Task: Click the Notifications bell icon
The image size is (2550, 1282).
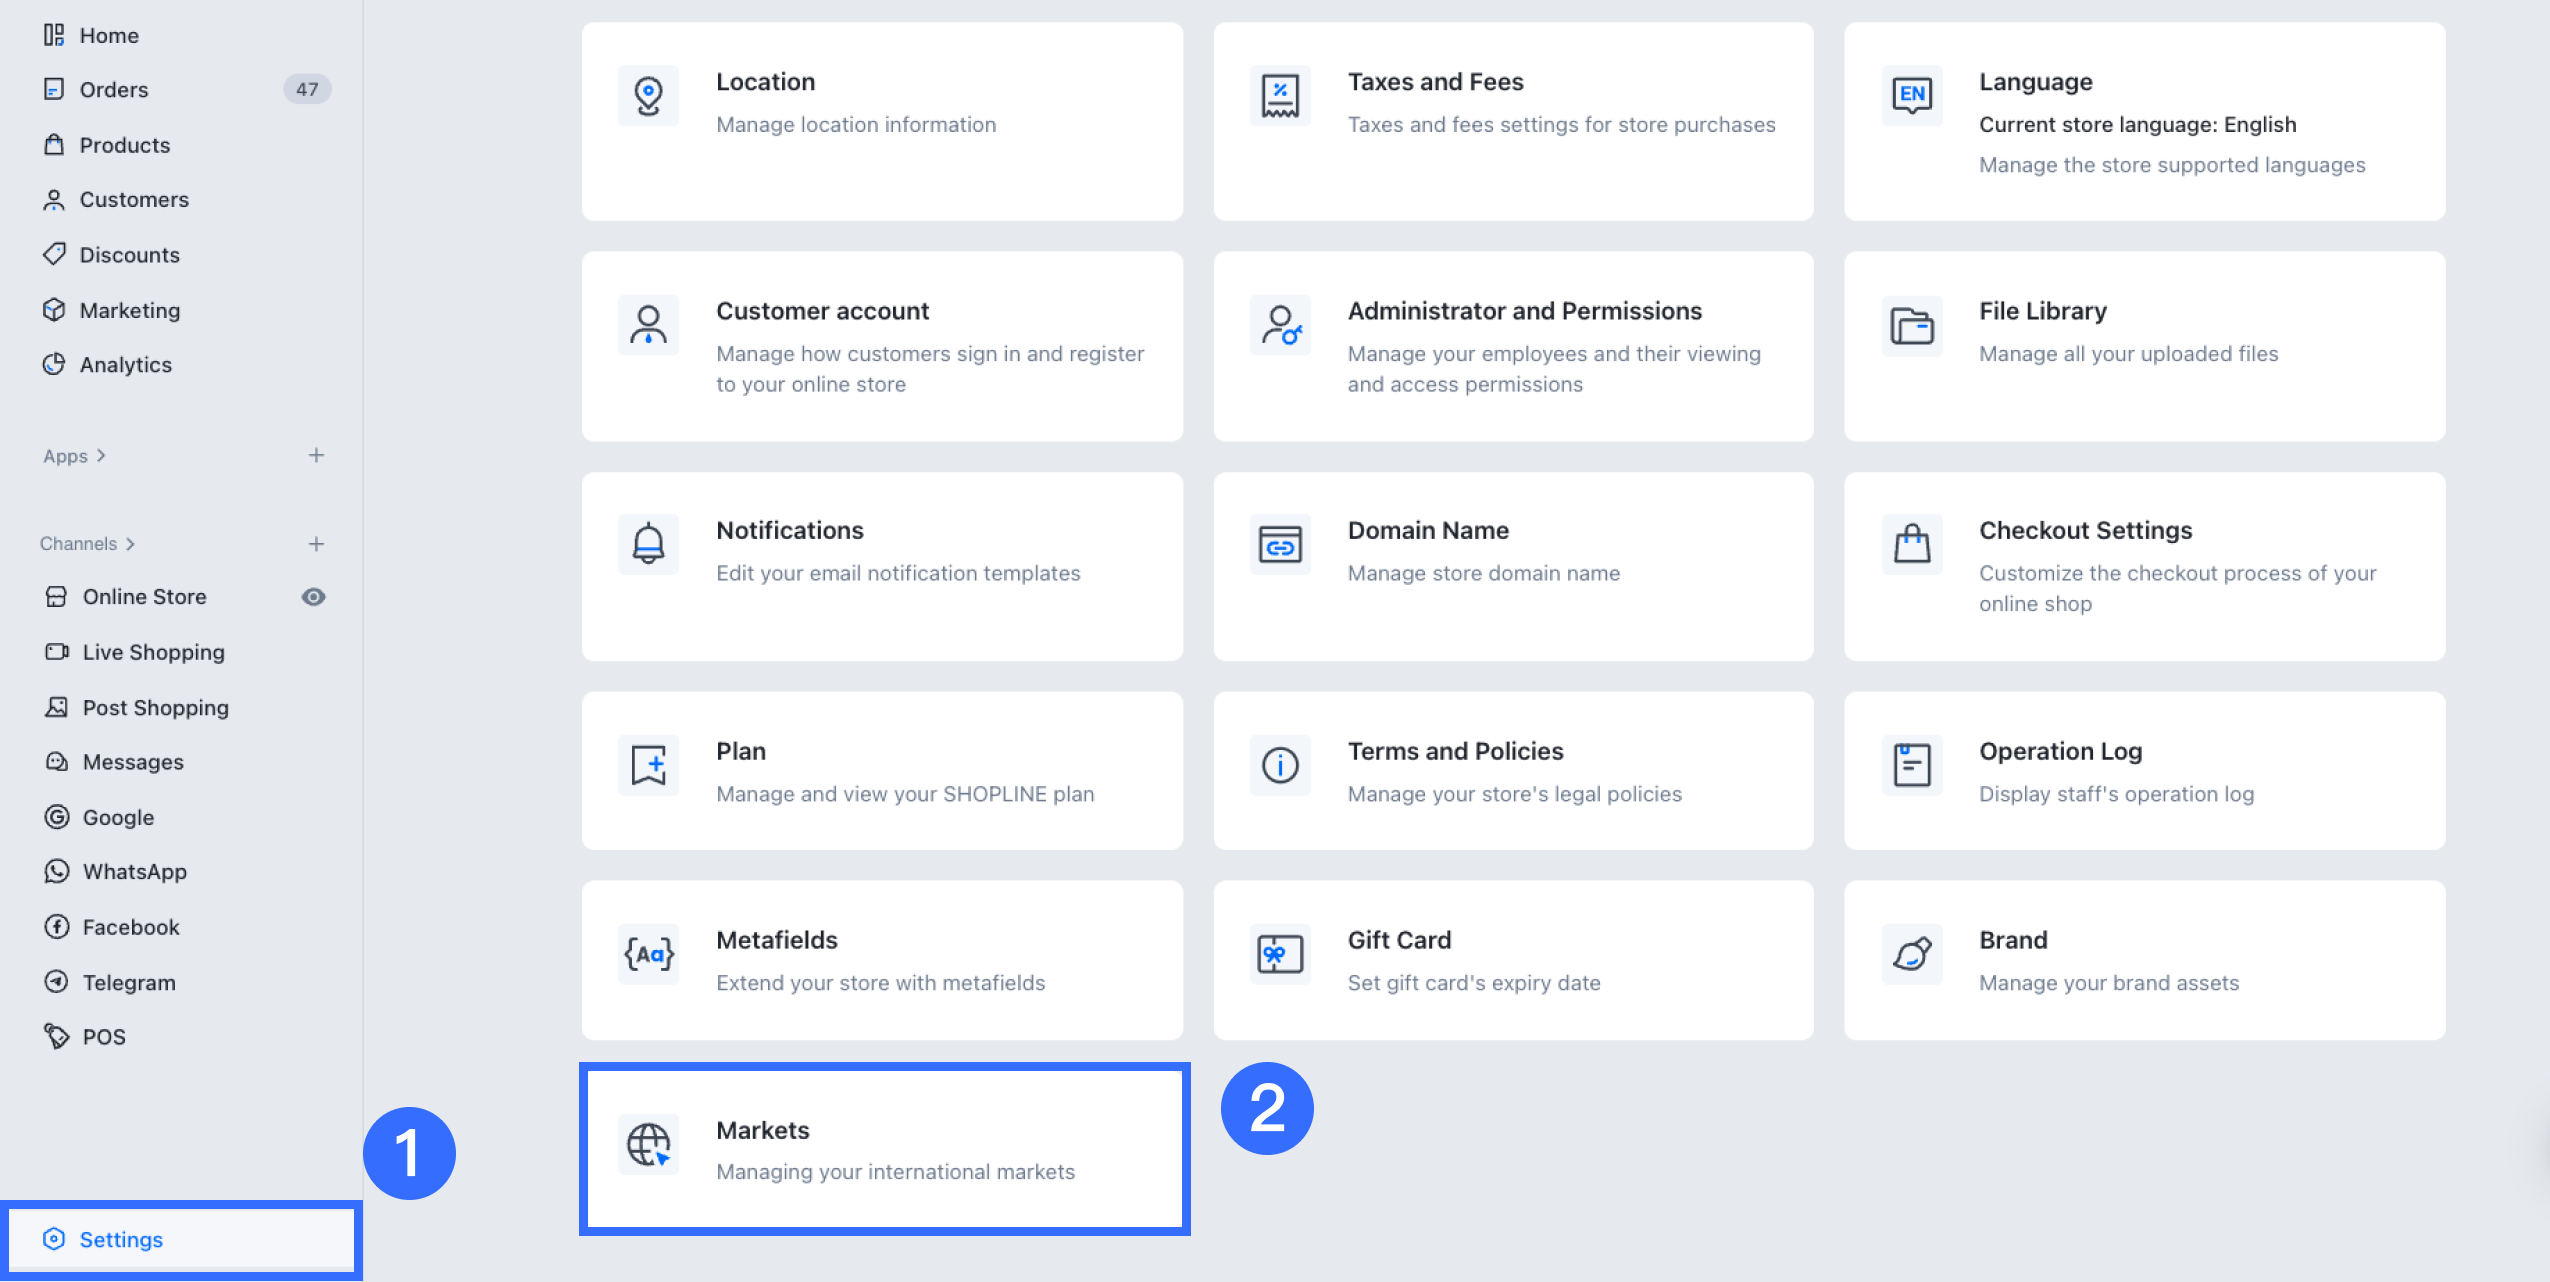Action: (648, 544)
